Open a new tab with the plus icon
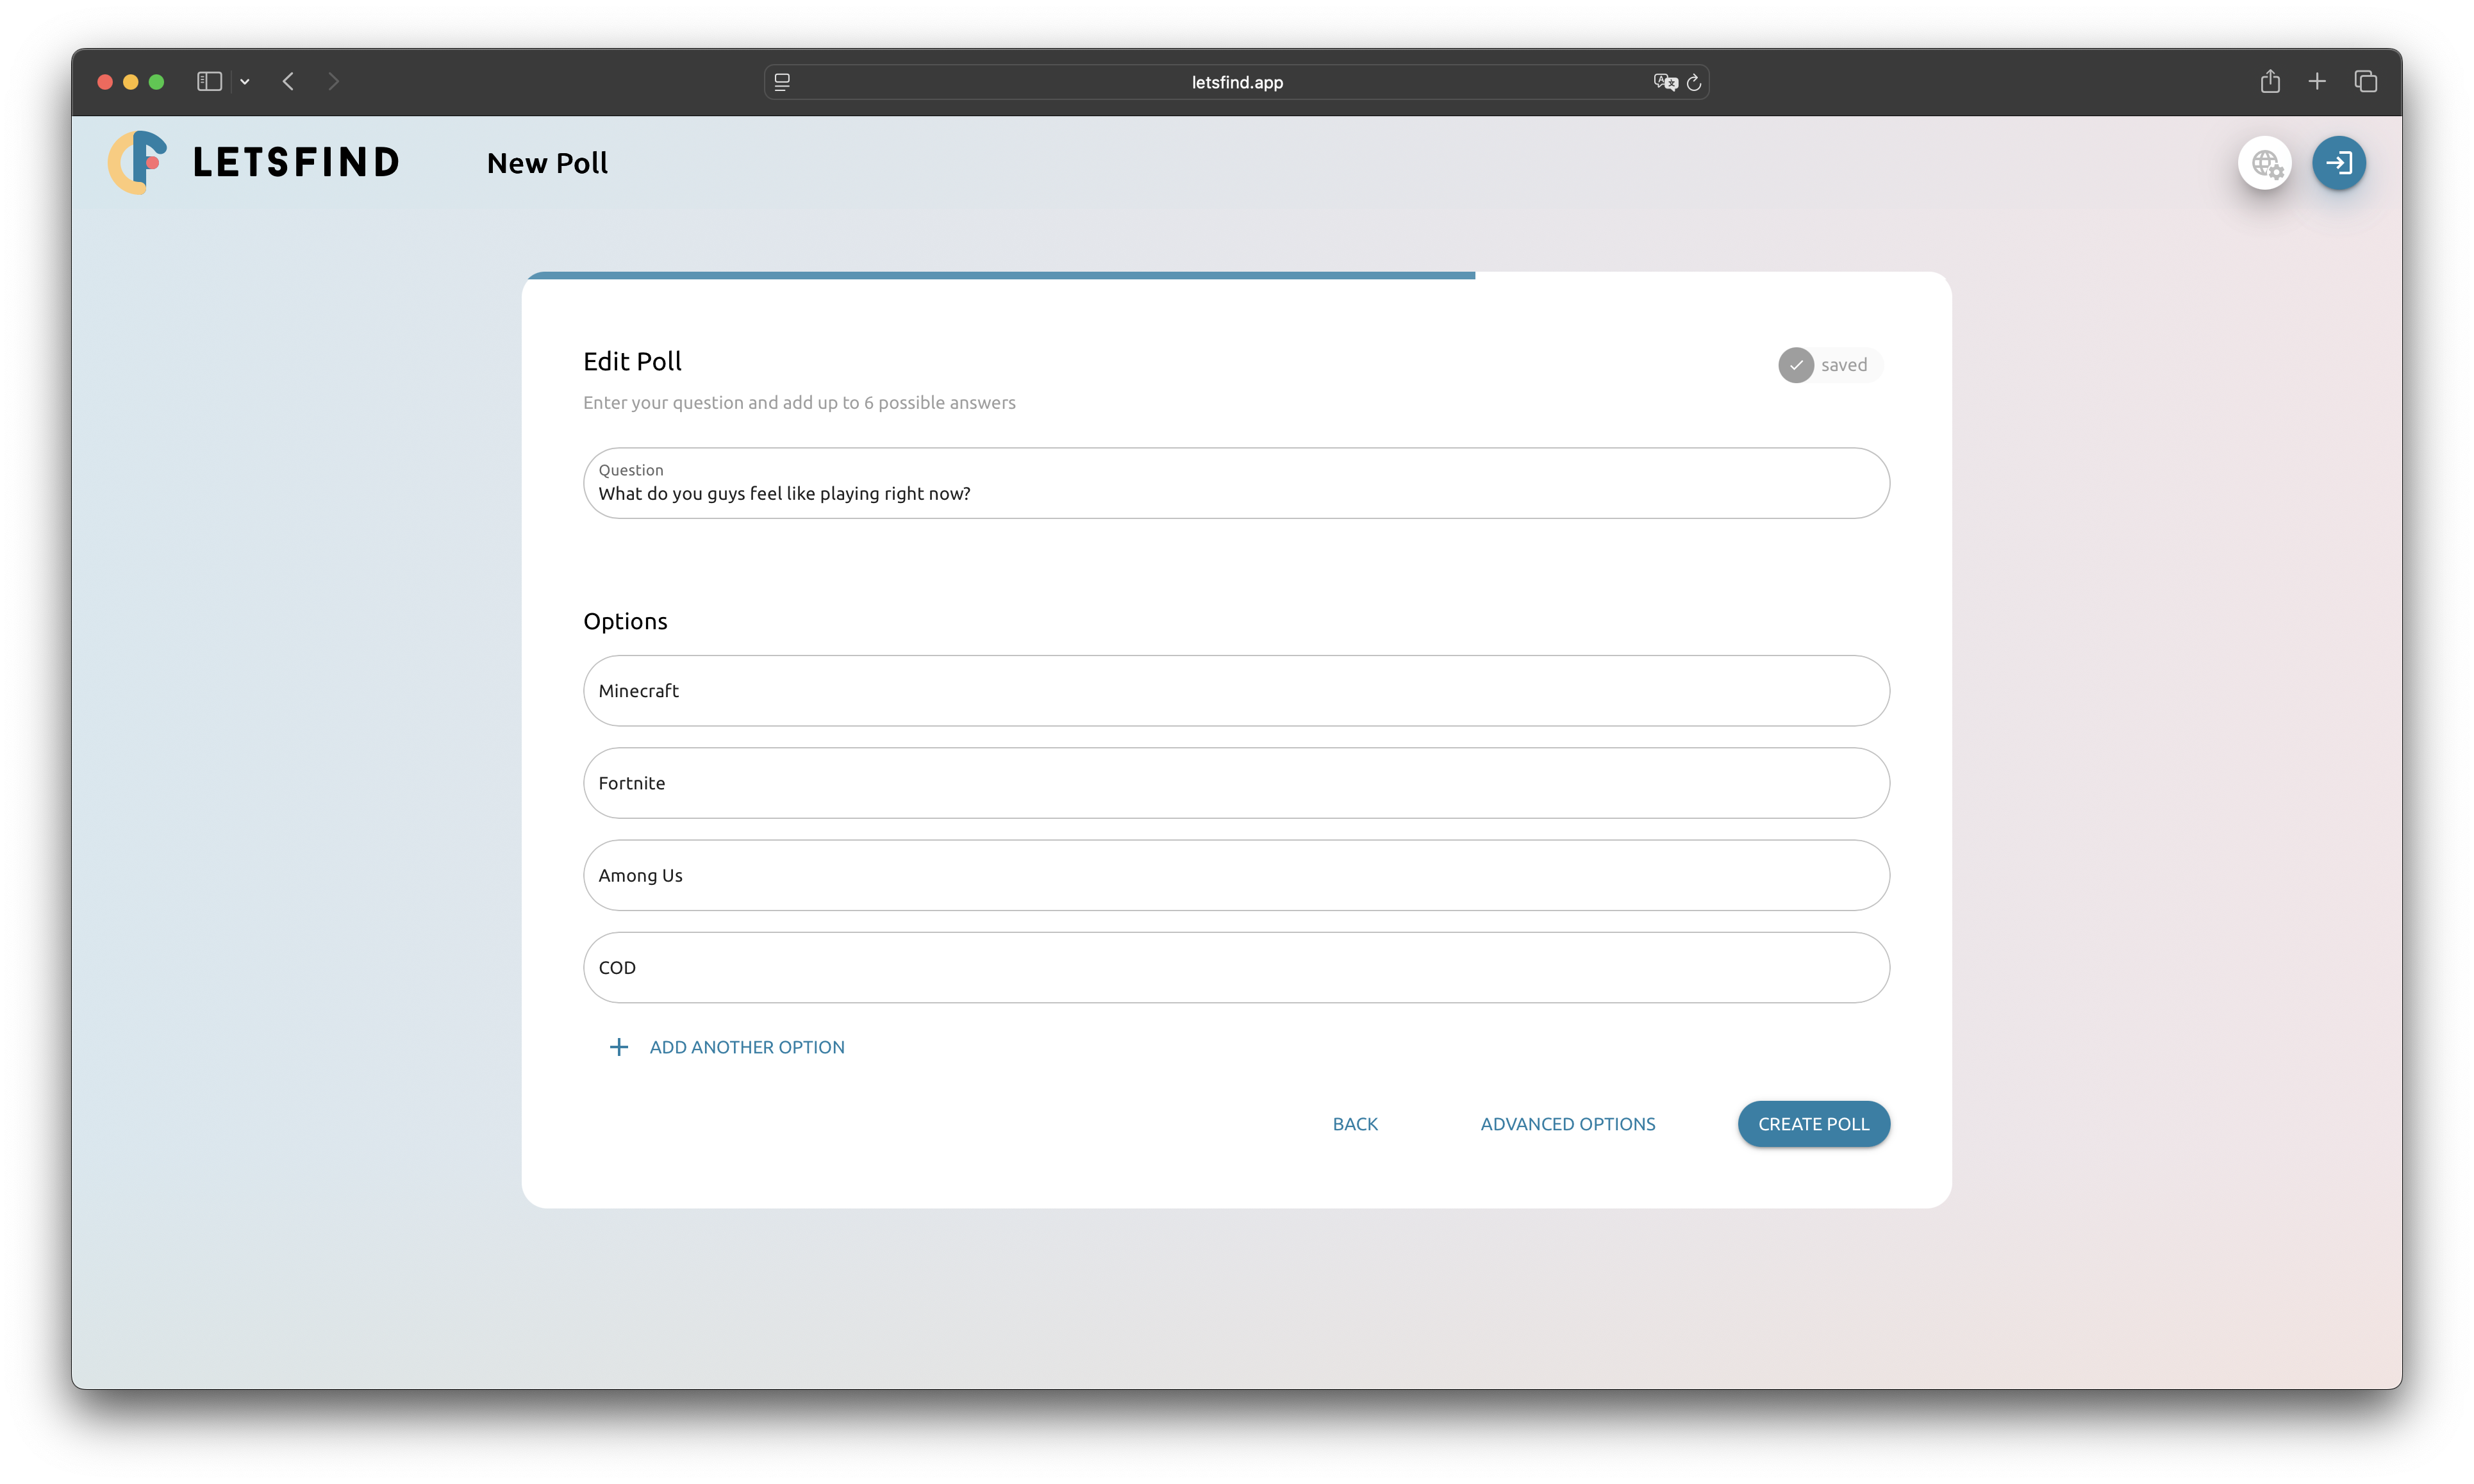This screenshot has height=1484, width=2474. point(2317,82)
